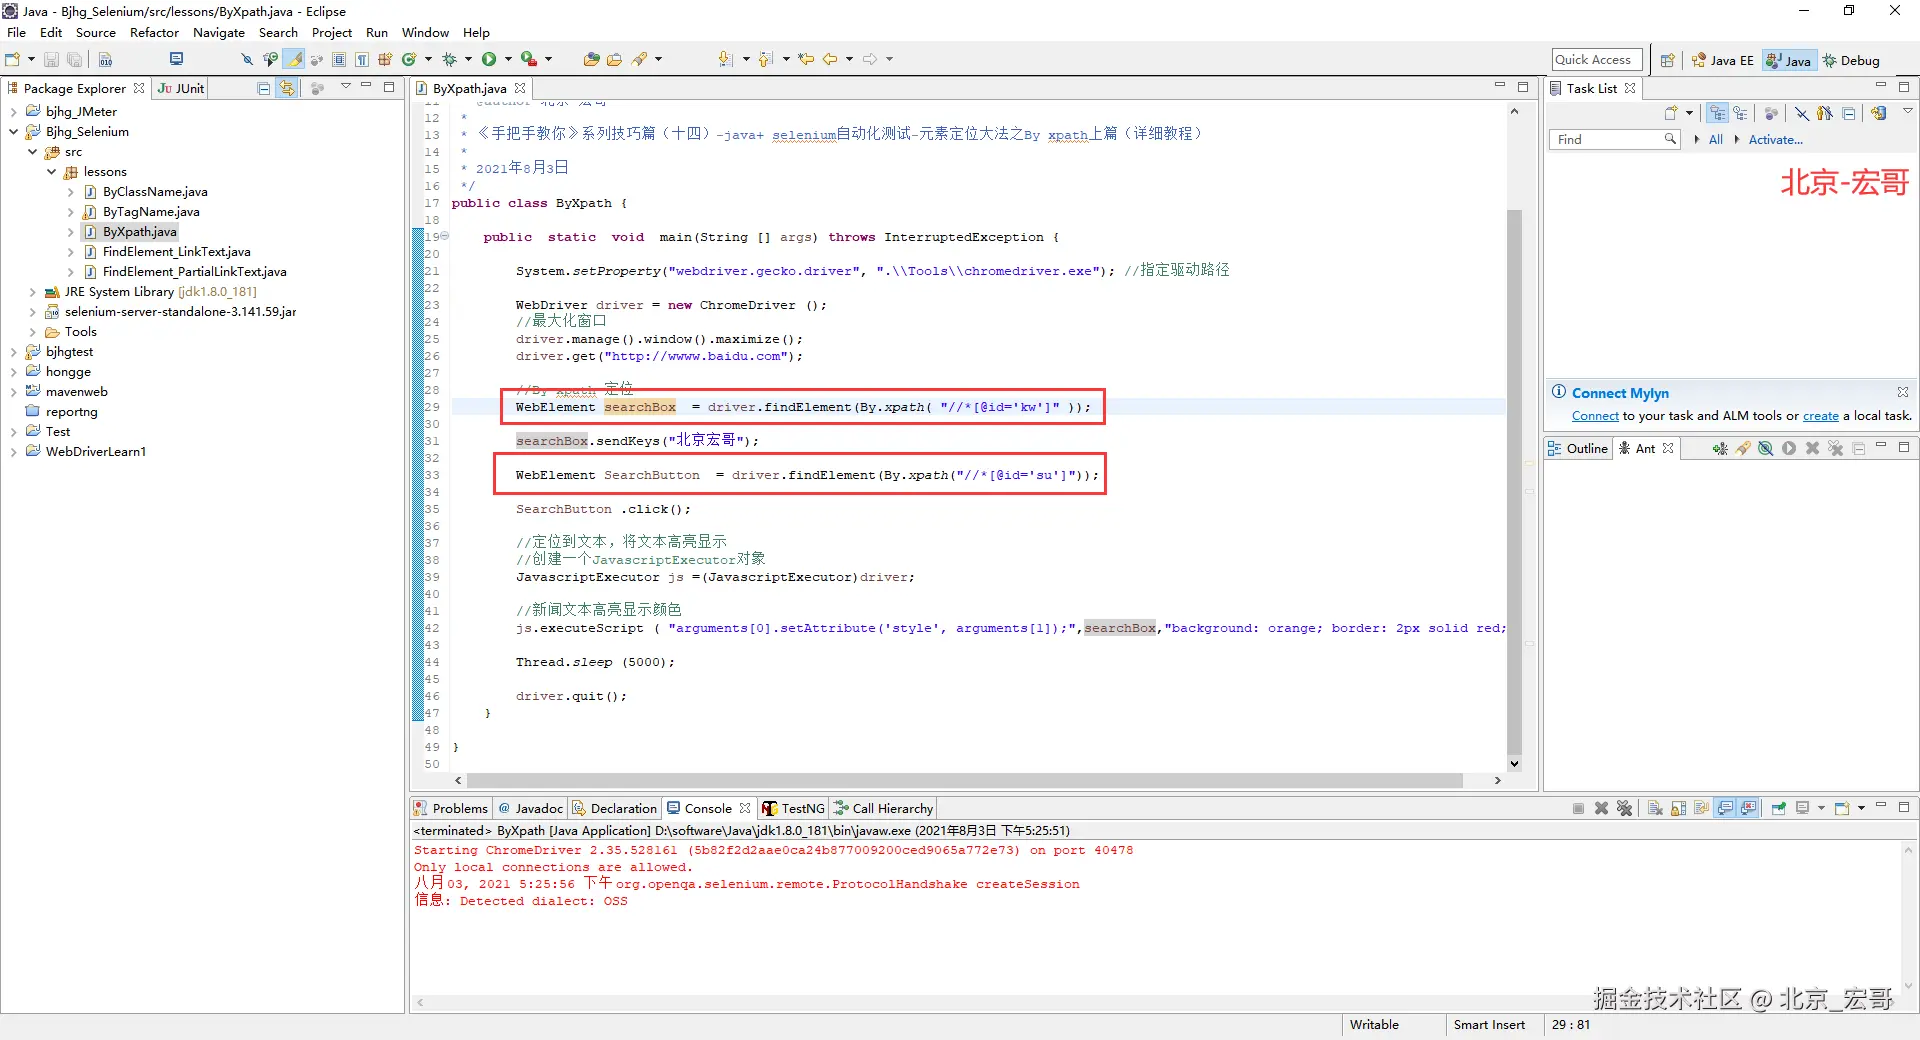Click Synchronize Changed icon in Task List
The height and width of the screenshot is (1040, 1920).
[1879, 113]
